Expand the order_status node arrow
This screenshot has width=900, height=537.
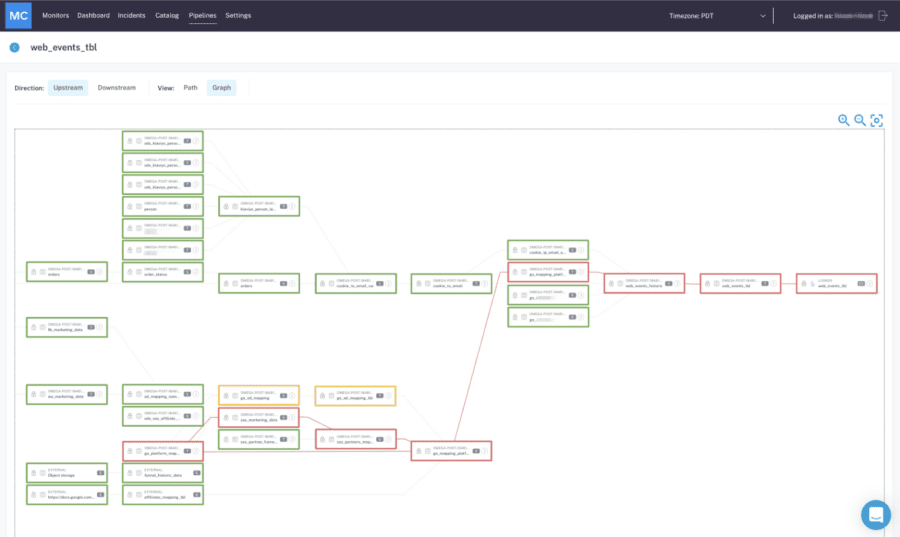[196, 272]
